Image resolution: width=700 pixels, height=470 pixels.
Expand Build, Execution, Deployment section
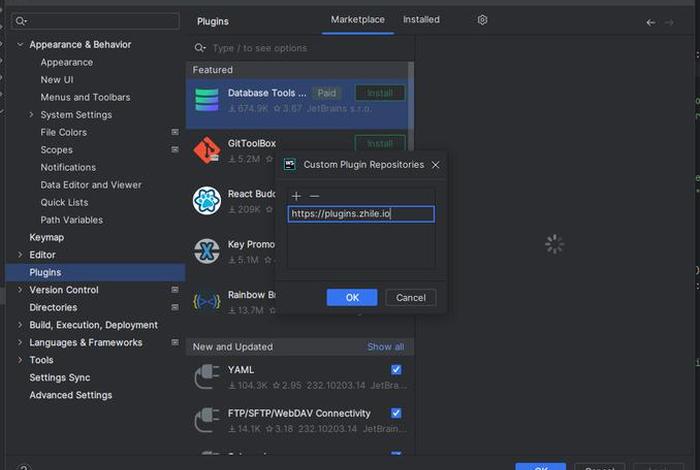(20, 325)
